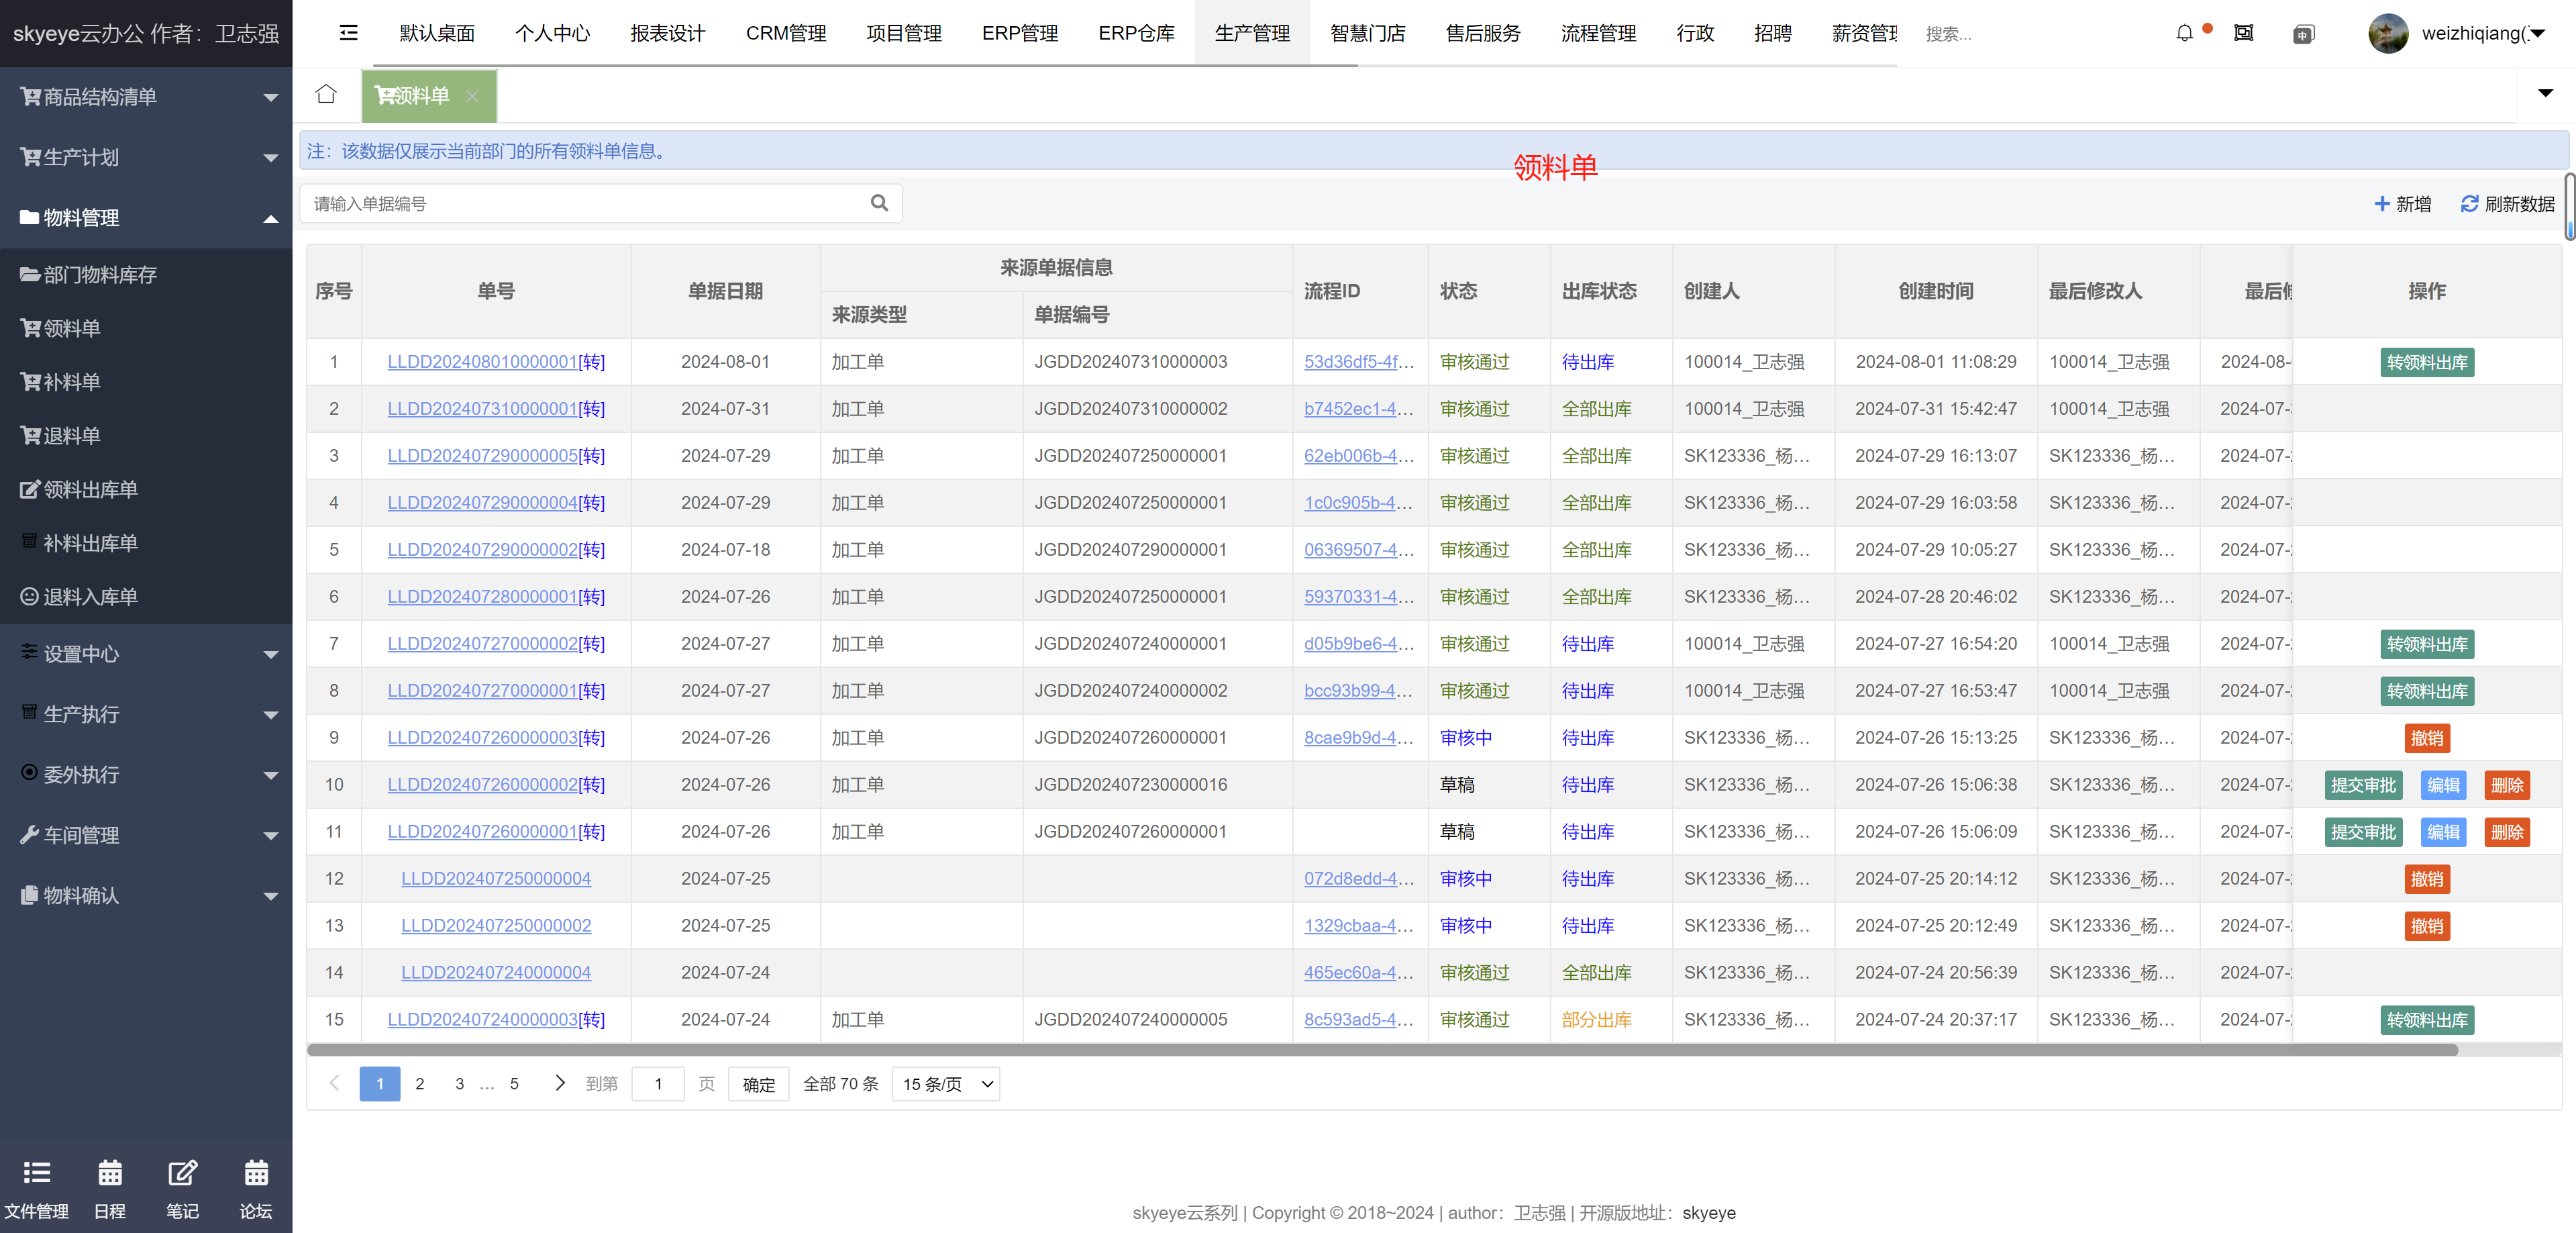The image size is (2576, 1233).
Task: Open link LLDD202408010000001
Action: coord(482,362)
